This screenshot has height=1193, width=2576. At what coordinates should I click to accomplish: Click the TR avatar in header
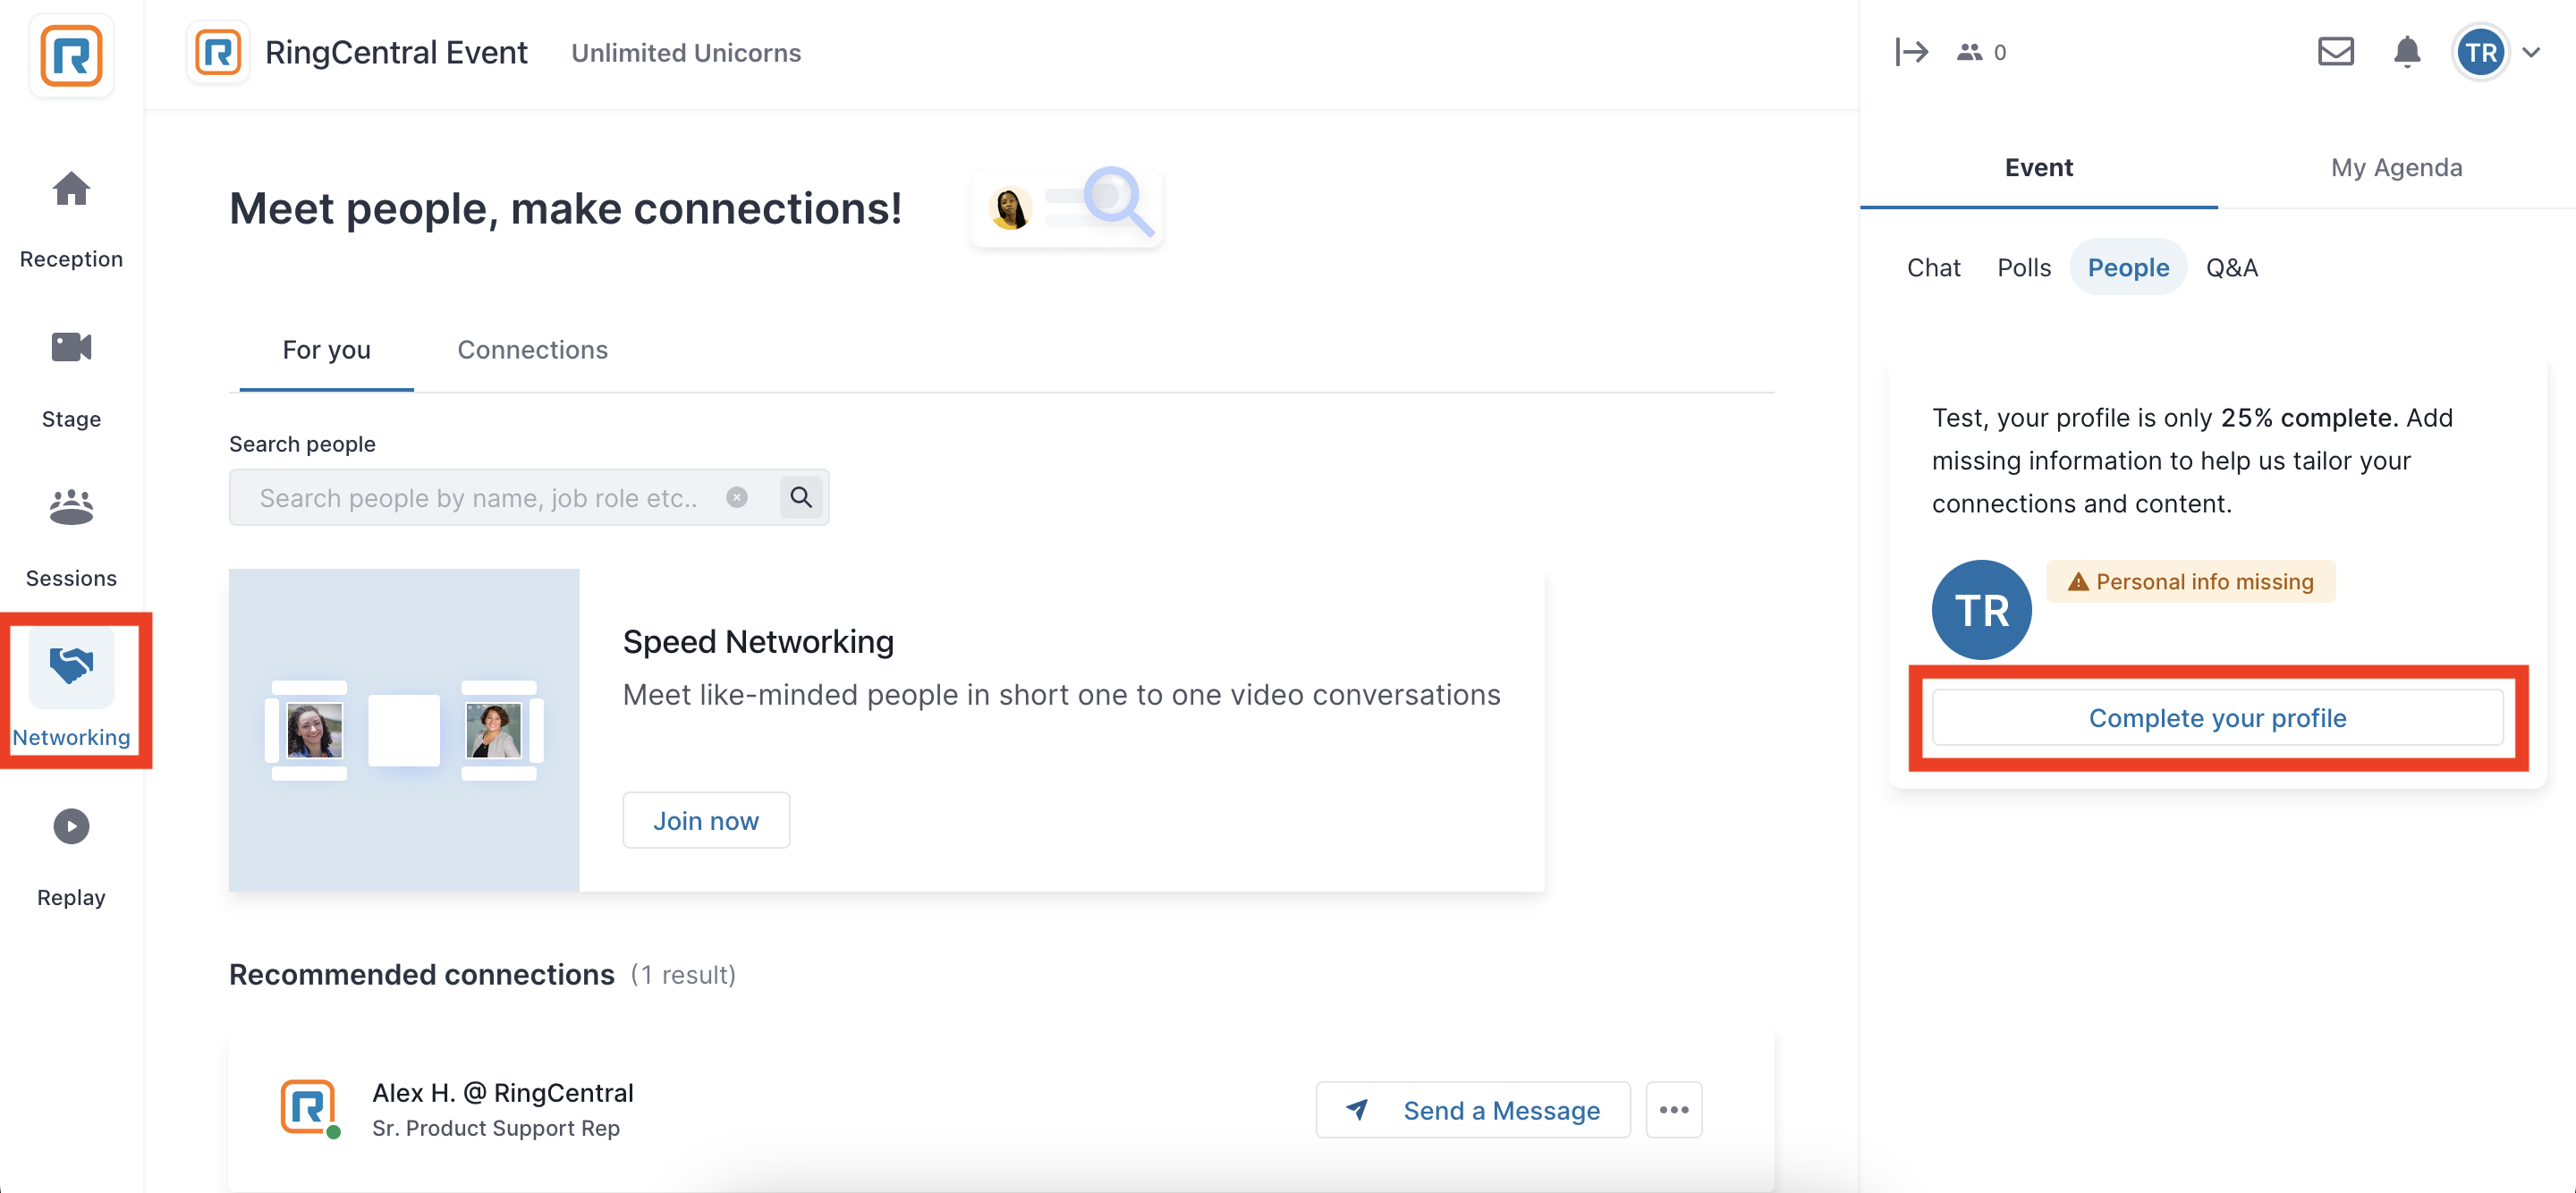point(2480,53)
